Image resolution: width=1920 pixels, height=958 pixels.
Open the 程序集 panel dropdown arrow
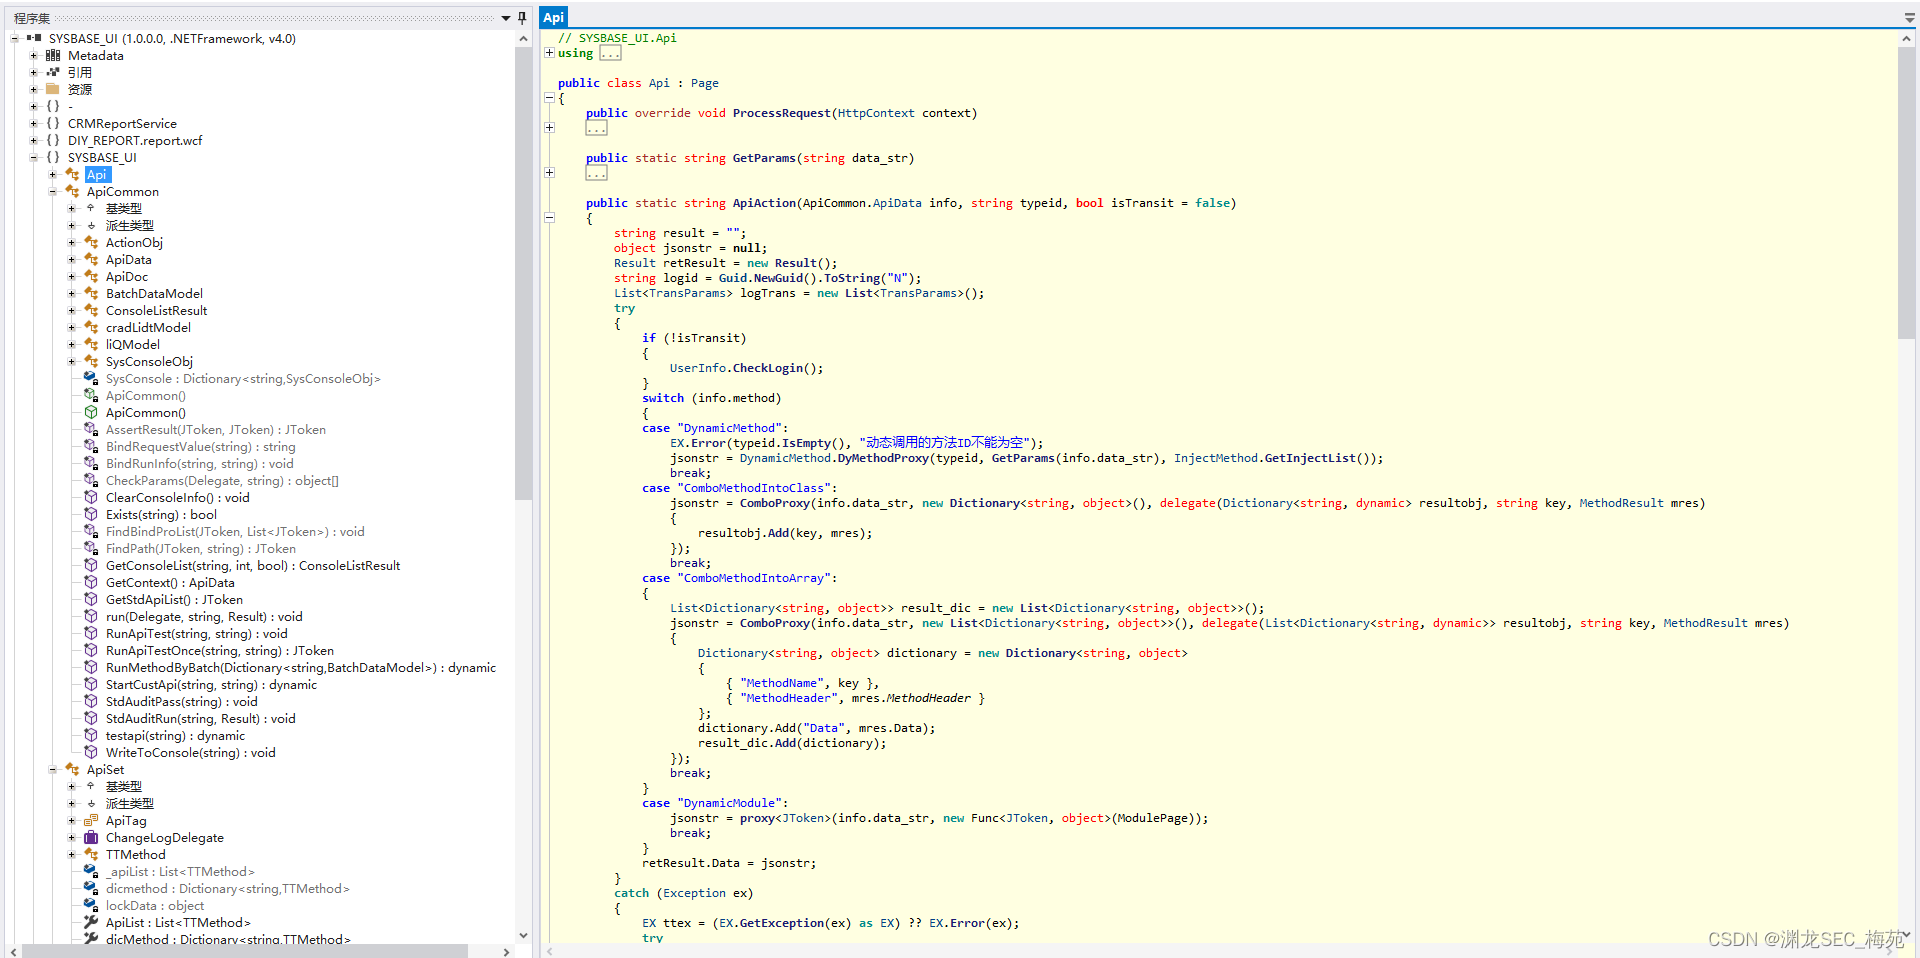(x=506, y=18)
